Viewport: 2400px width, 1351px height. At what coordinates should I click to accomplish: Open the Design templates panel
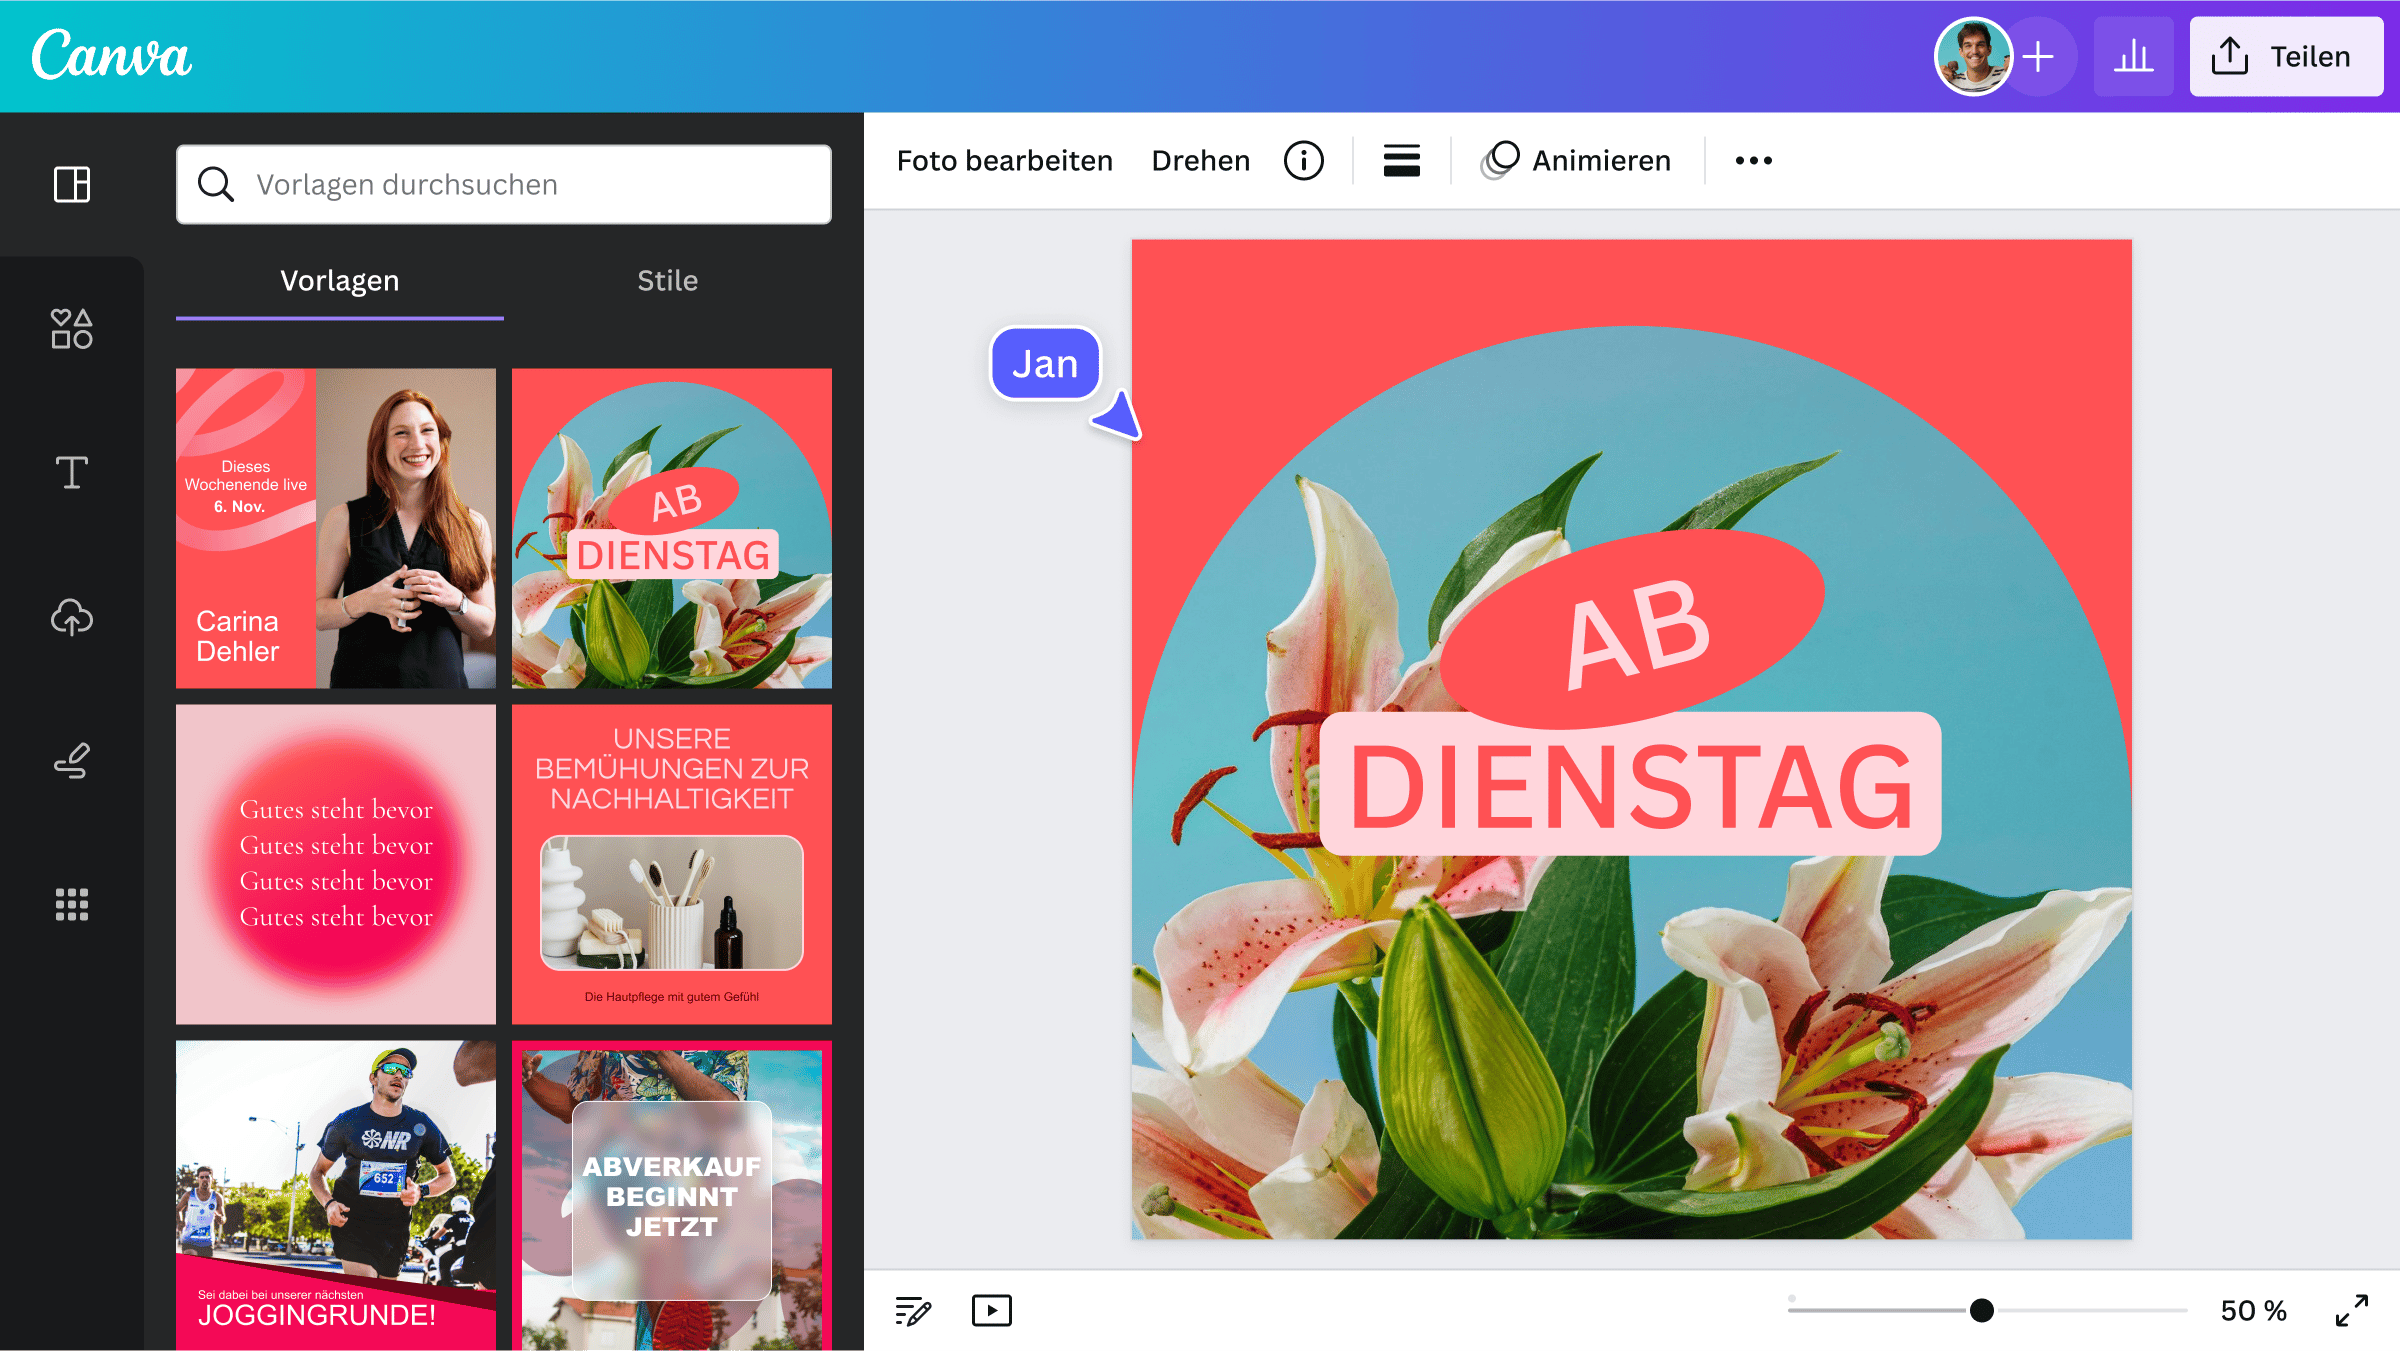coord(71,184)
